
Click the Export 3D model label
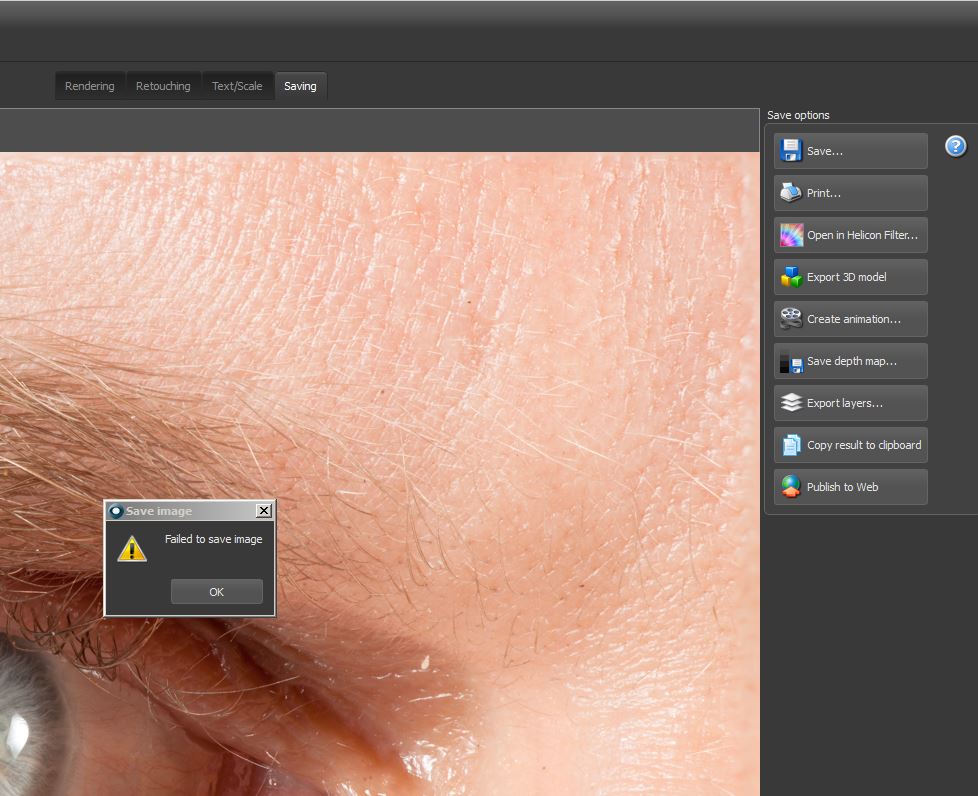846,277
